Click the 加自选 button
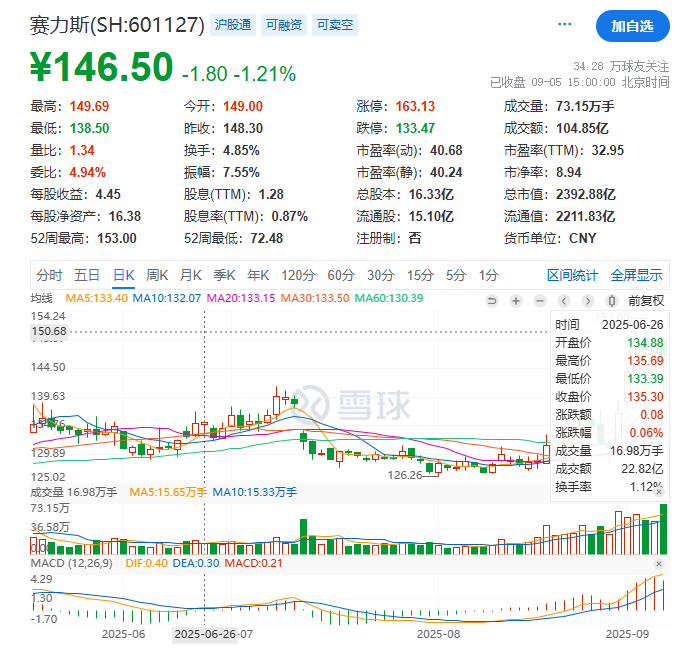This screenshot has height=650, width=681. point(632,26)
